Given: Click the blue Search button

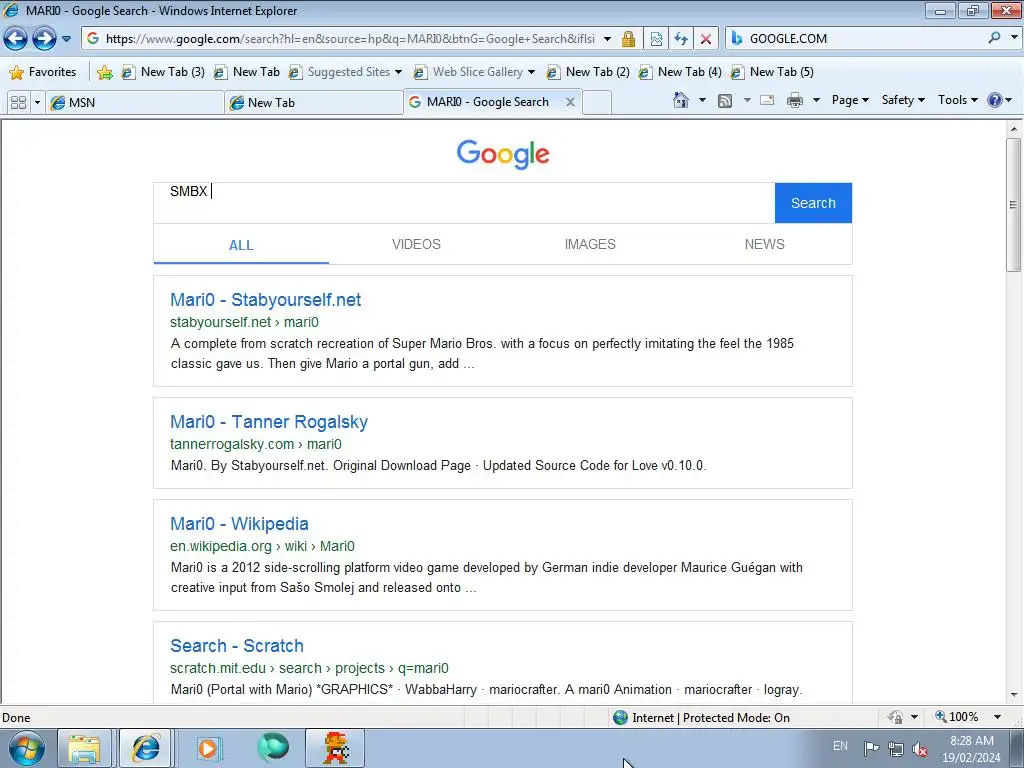Looking at the screenshot, I should pos(813,203).
